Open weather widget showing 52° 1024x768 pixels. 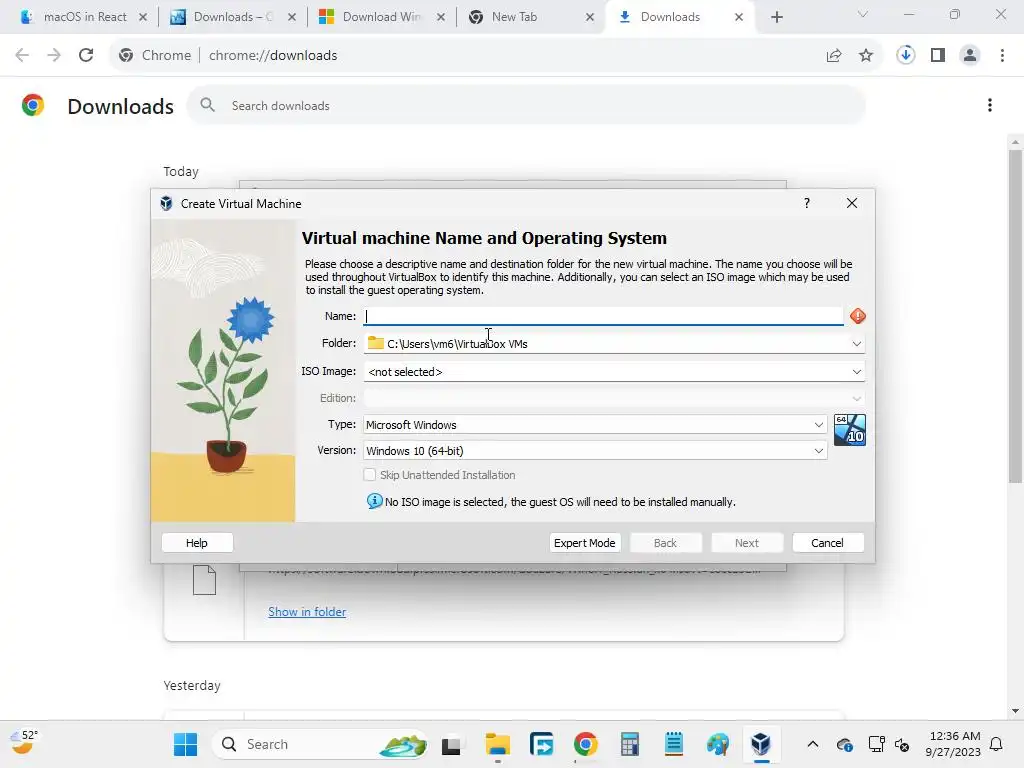[25, 743]
